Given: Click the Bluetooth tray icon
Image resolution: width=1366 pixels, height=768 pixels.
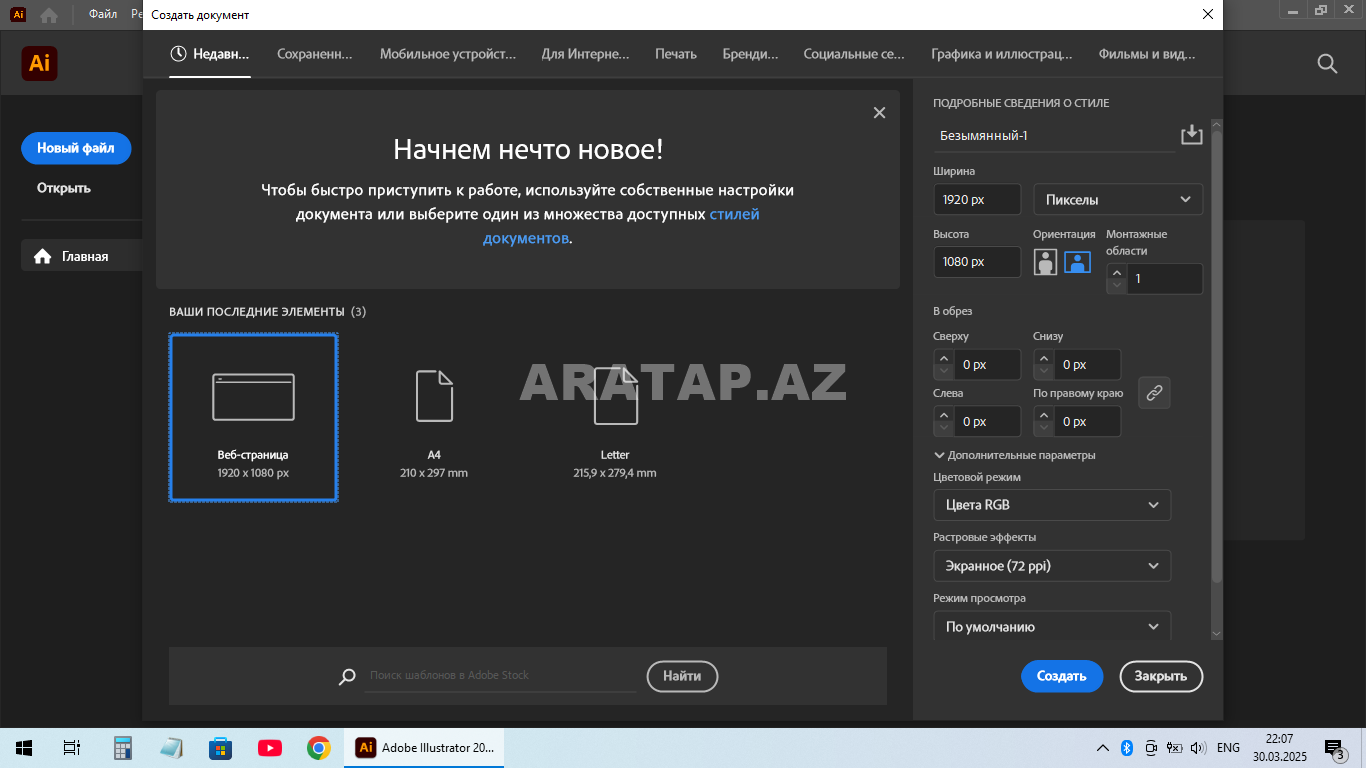Looking at the screenshot, I should point(1126,748).
